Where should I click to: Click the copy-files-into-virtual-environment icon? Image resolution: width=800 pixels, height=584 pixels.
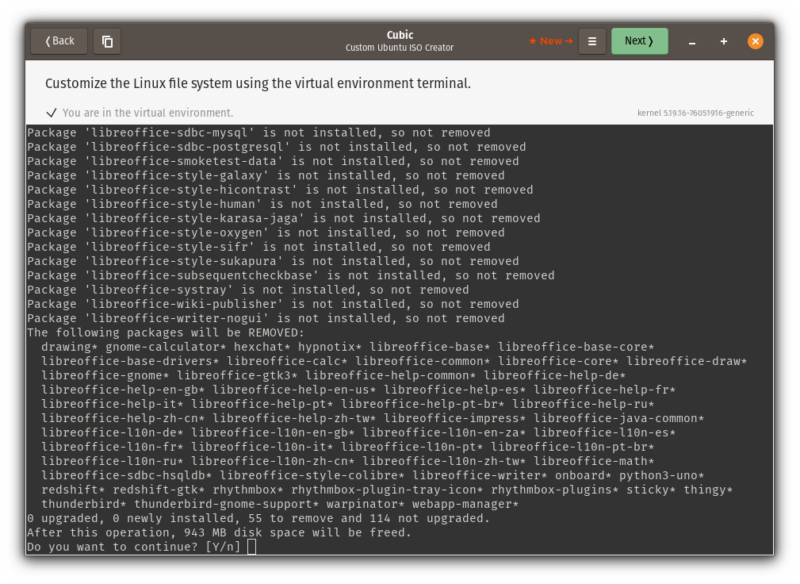(x=106, y=41)
